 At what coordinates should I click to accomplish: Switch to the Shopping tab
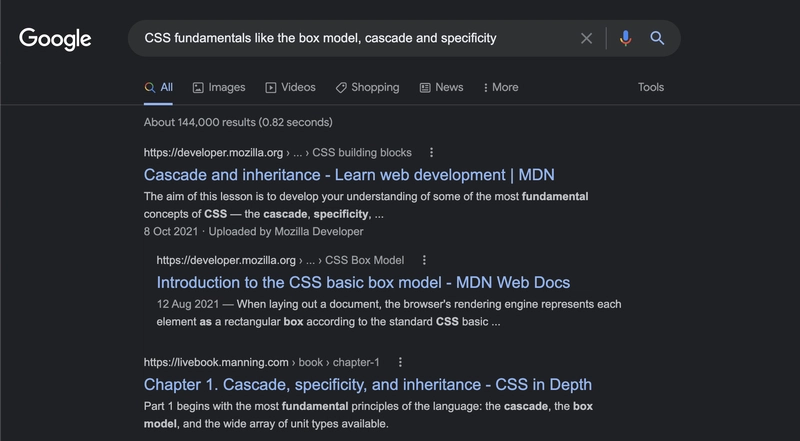pyautogui.click(x=367, y=87)
